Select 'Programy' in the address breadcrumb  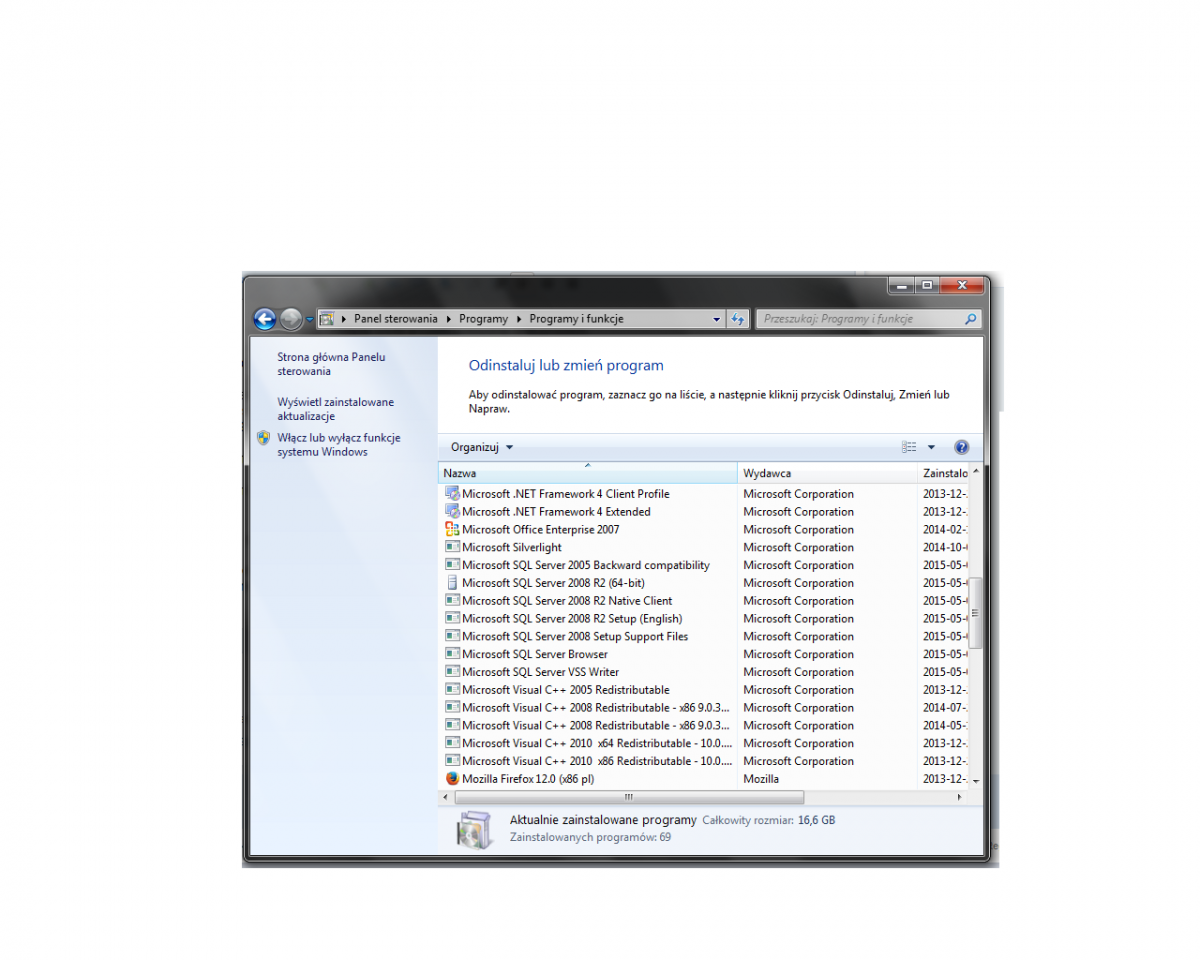pyautogui.click(x=484, y=319)
